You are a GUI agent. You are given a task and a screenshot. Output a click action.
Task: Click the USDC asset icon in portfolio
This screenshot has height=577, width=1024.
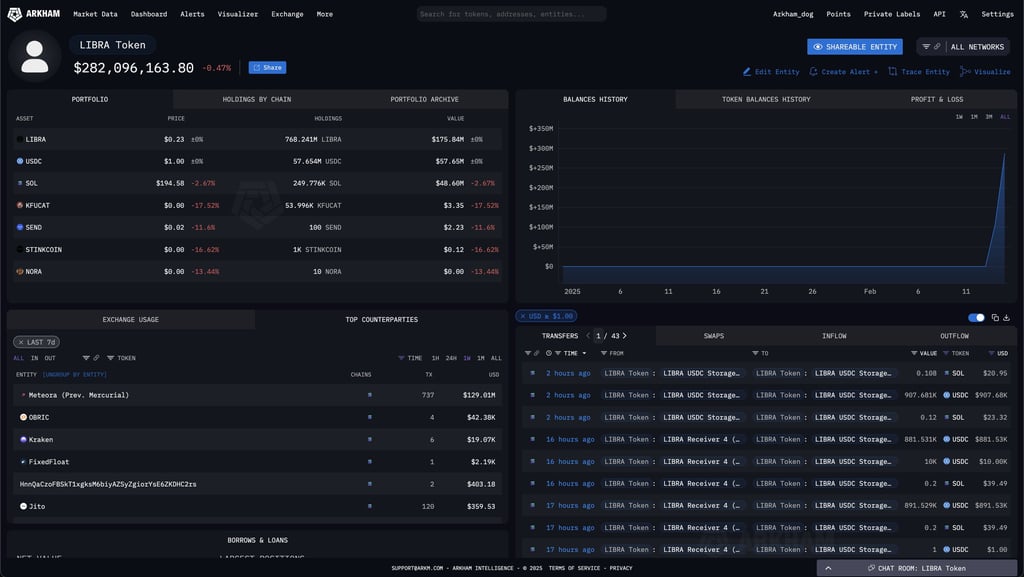(20, 161)
